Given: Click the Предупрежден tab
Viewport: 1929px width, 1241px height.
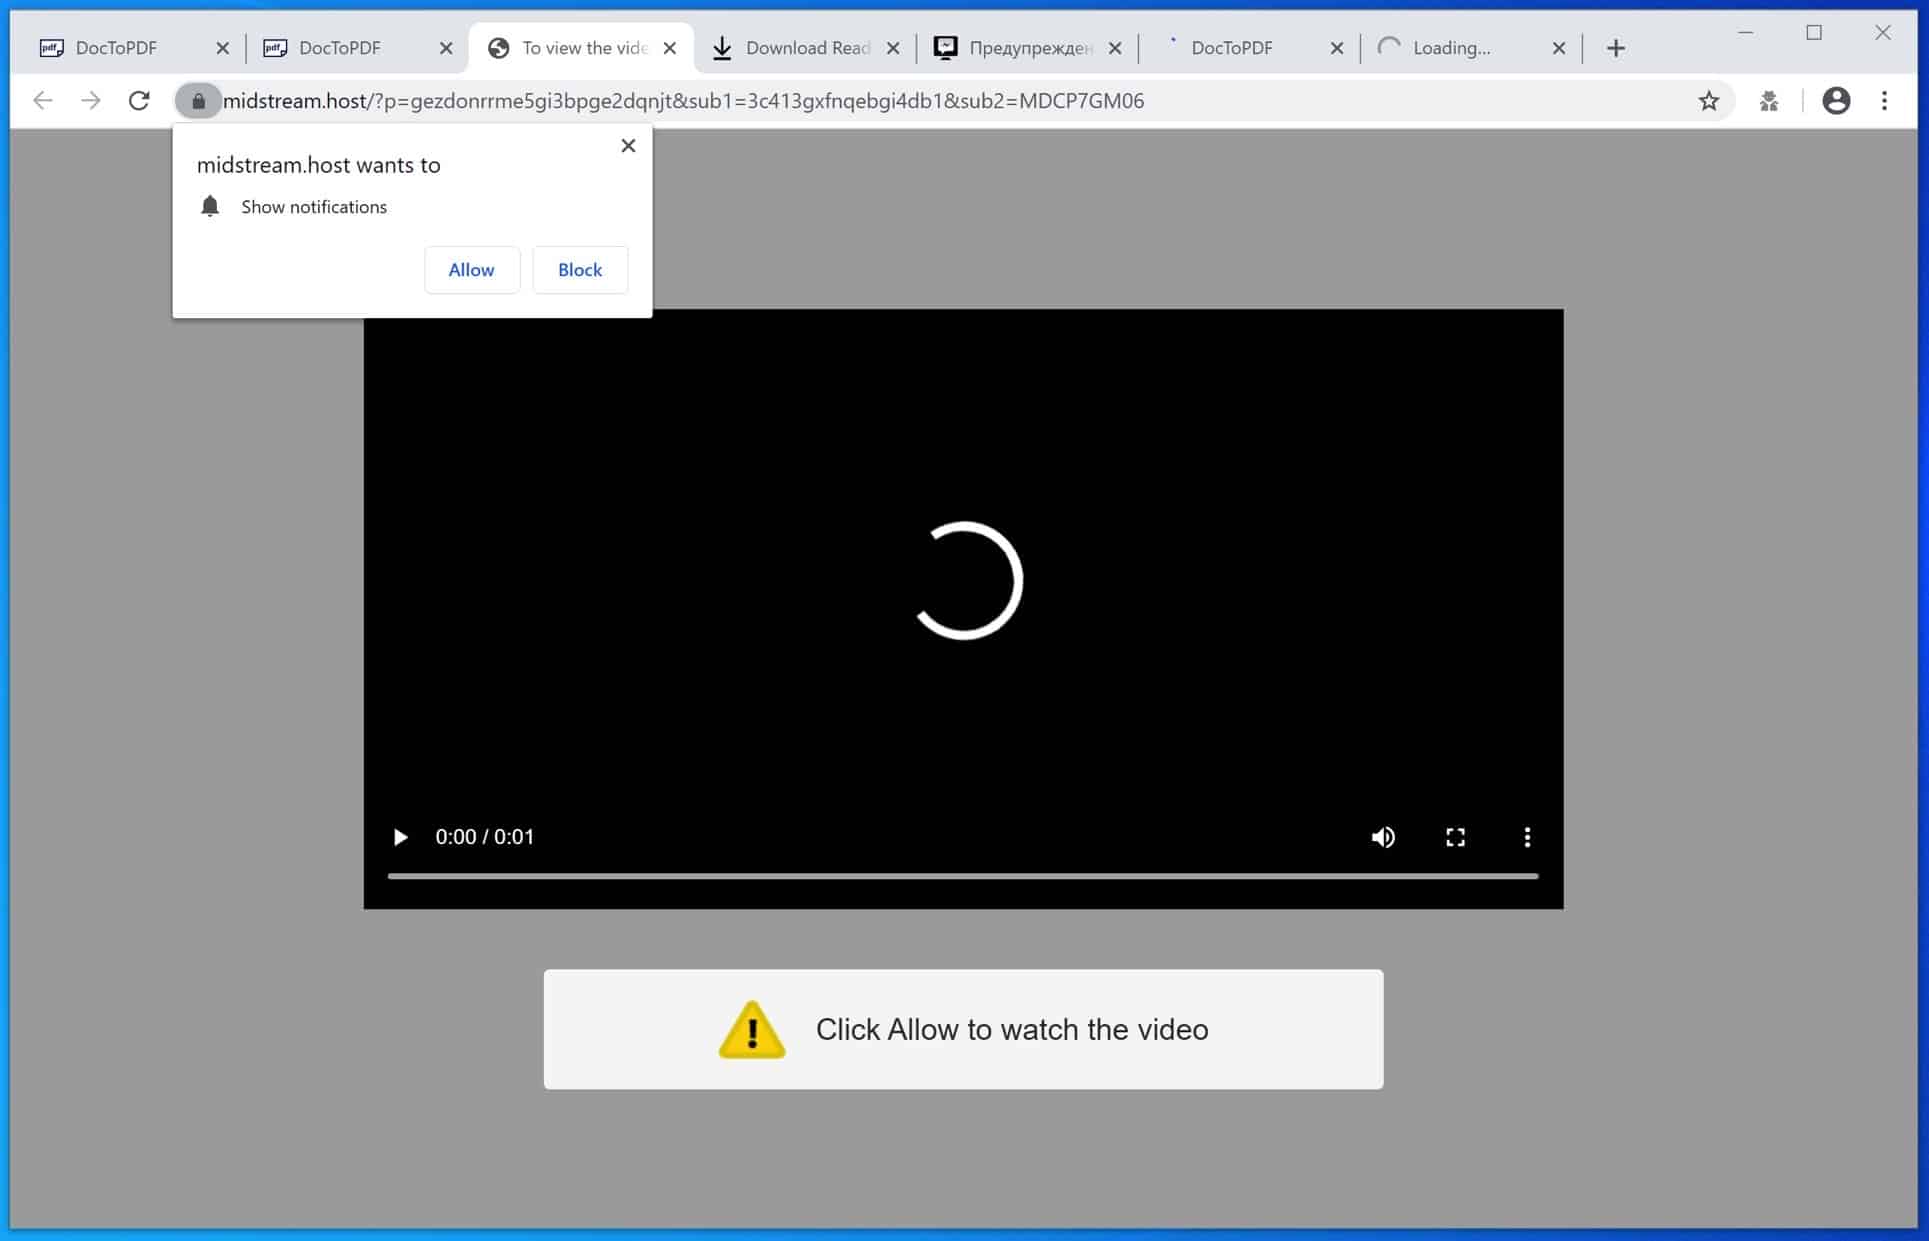Looking at the screenshot, I should [x=1026, y=46].
